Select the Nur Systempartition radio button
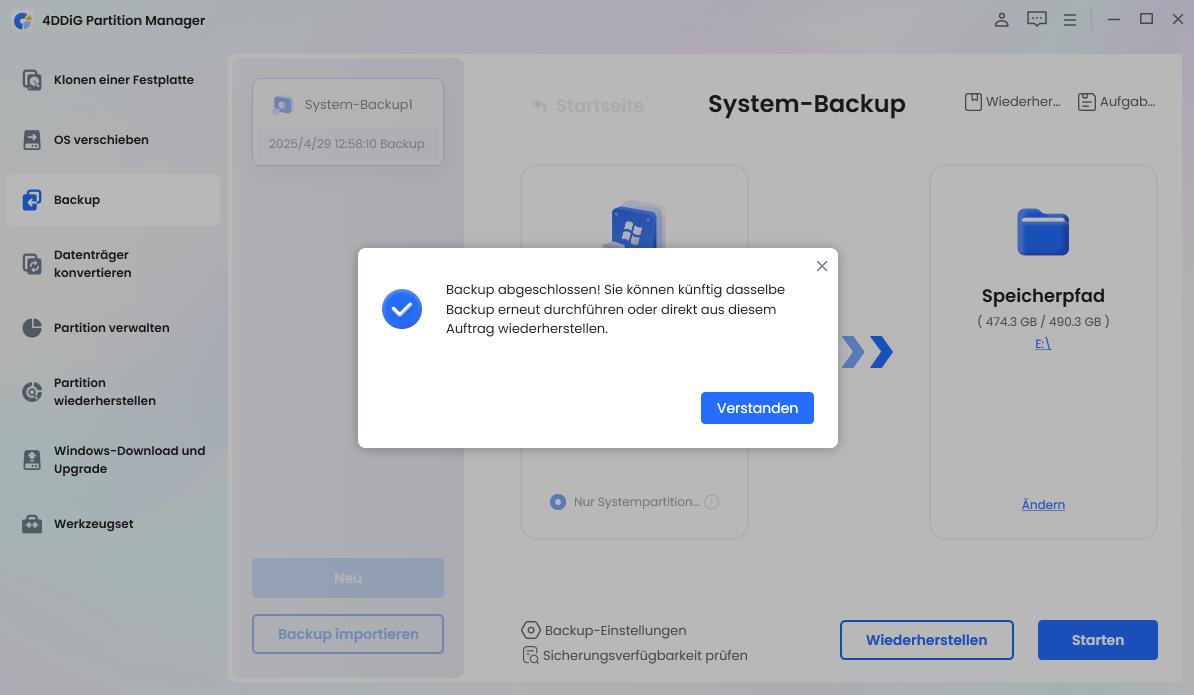This screenshot has height=695, width=1194. tap(558, 502)
